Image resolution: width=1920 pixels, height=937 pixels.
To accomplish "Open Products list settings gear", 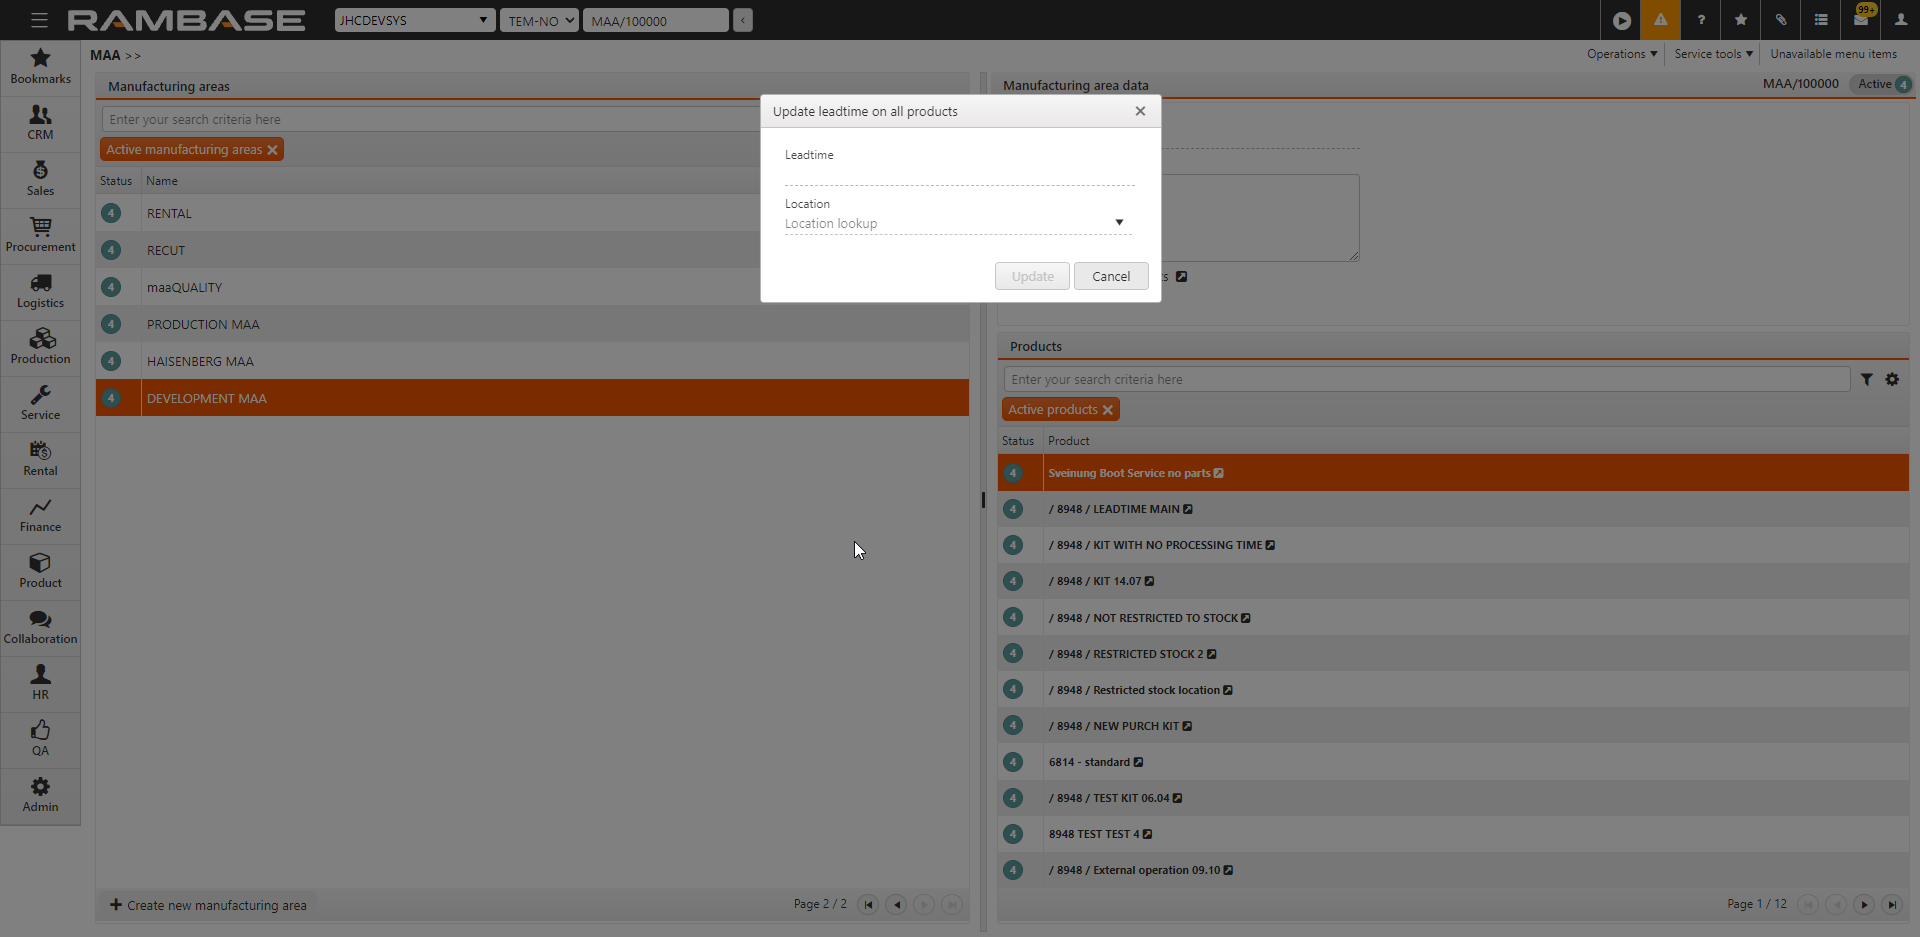I will [1892, 380].
